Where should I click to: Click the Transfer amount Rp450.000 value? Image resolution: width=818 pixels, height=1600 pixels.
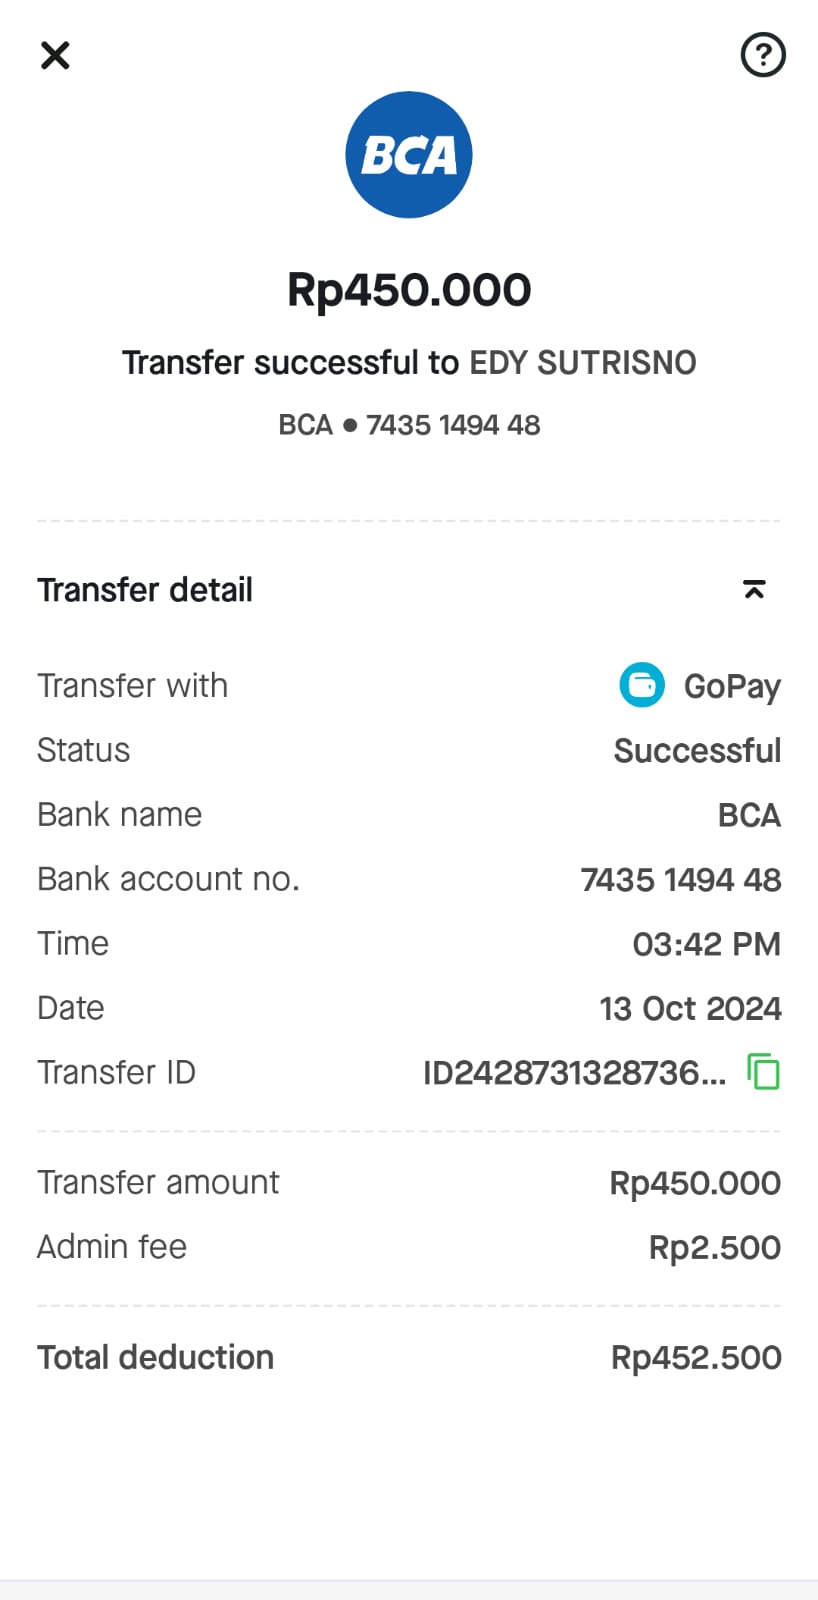coord(695,1183)
